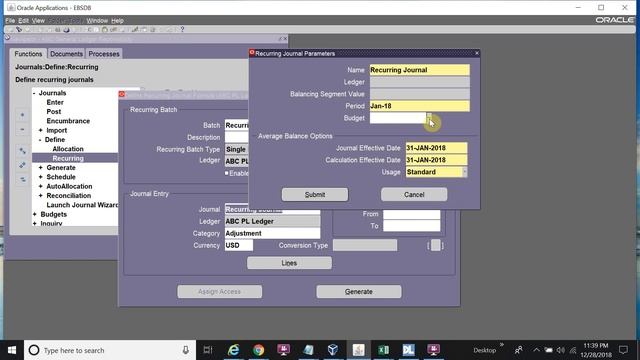
Task: Switch to Excel from the taskbar
Action: (383, 350)
